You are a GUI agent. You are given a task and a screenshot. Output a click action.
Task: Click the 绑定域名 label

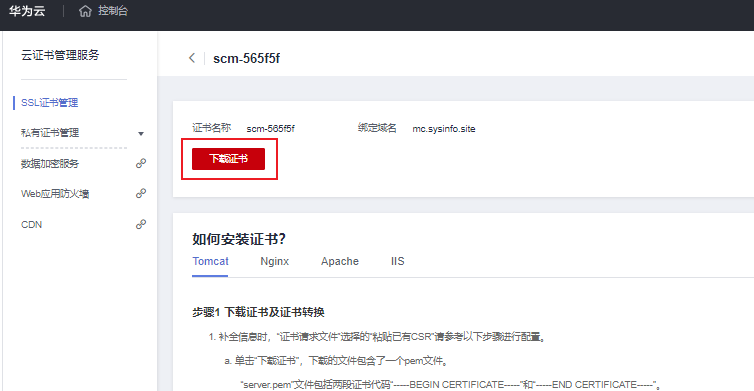[x=377, y=128]
